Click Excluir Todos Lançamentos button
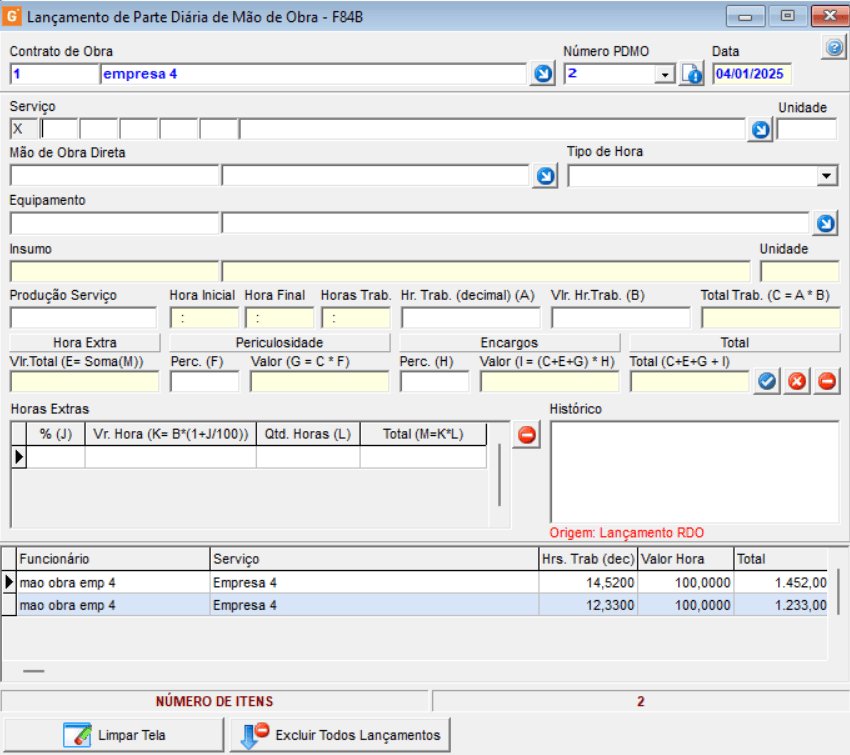This screenshot has width=850, height=755. pyautogui.click(x=340, y=735)
